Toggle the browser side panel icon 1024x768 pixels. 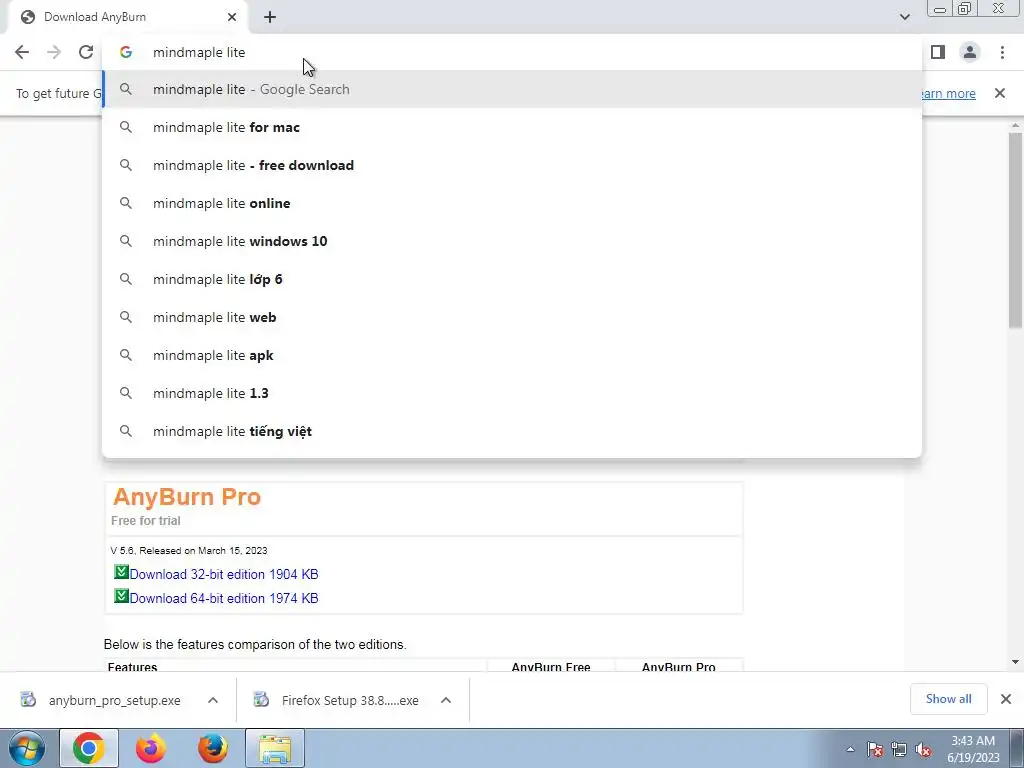coord(938,52)
